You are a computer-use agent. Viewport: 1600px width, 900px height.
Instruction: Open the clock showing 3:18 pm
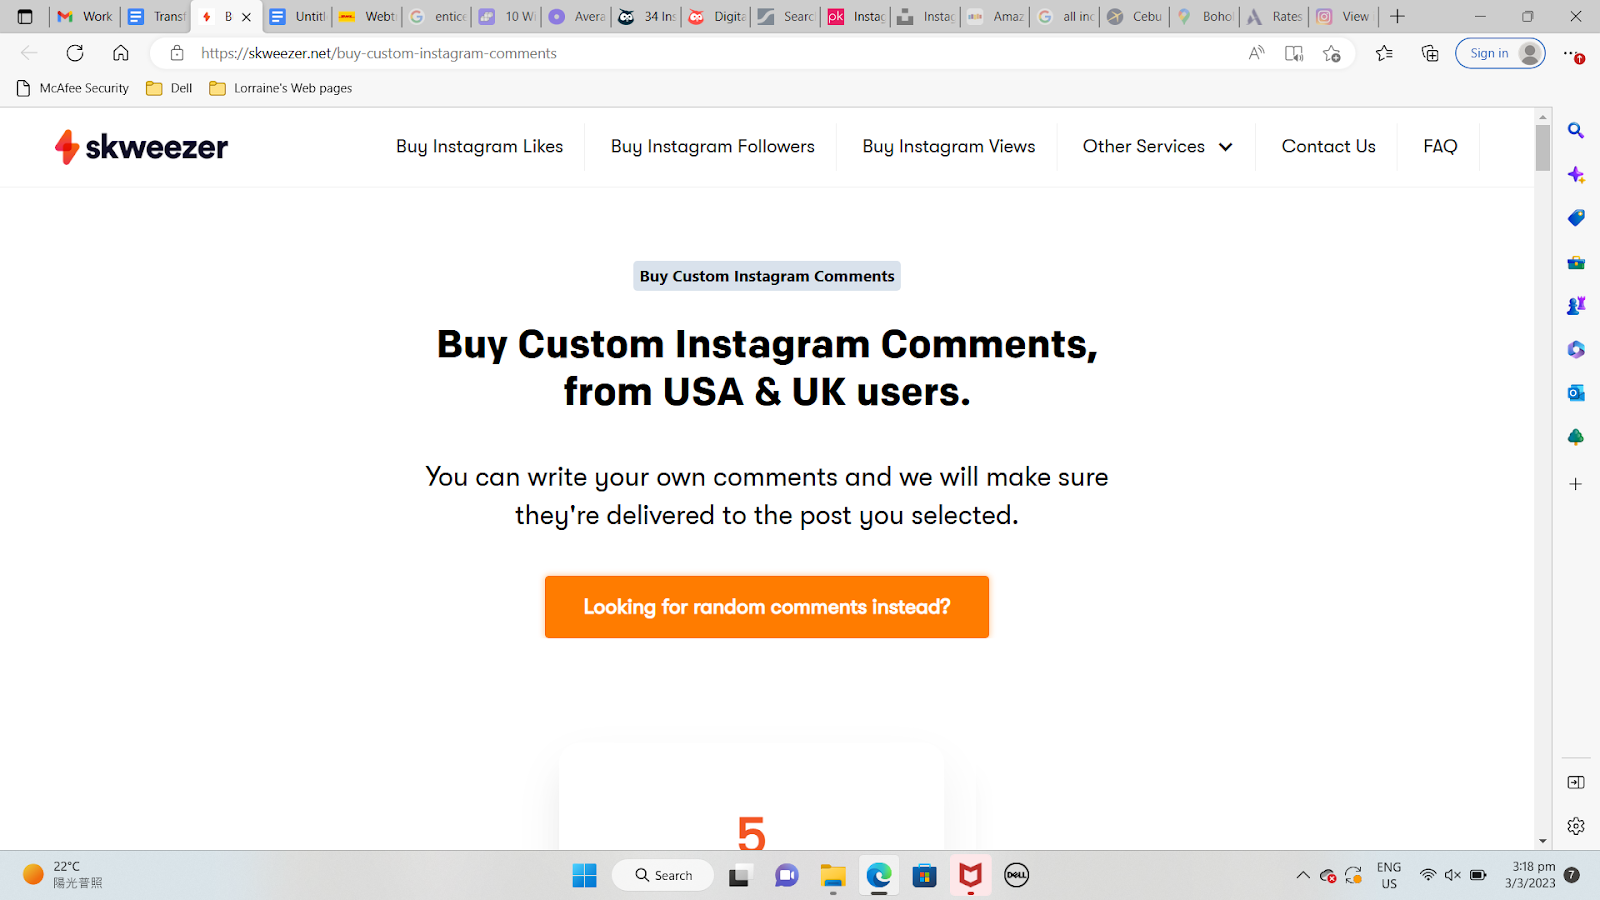(x=1532, y=875)
